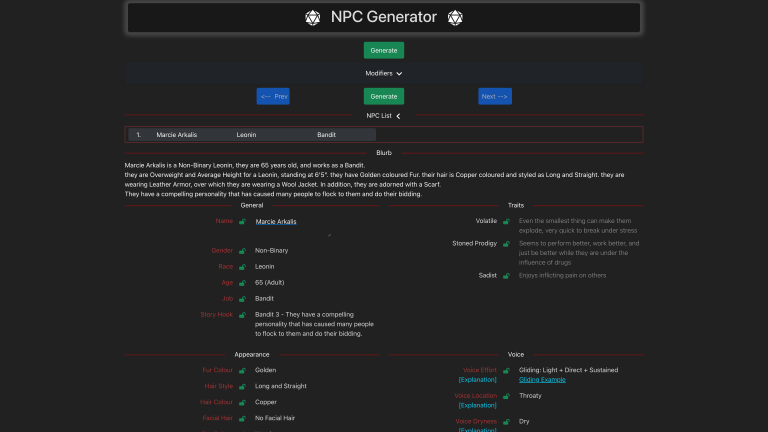Collapse the NPC List section
The width and height of the screenshot is (768, 432).
[x=383, y=116]
